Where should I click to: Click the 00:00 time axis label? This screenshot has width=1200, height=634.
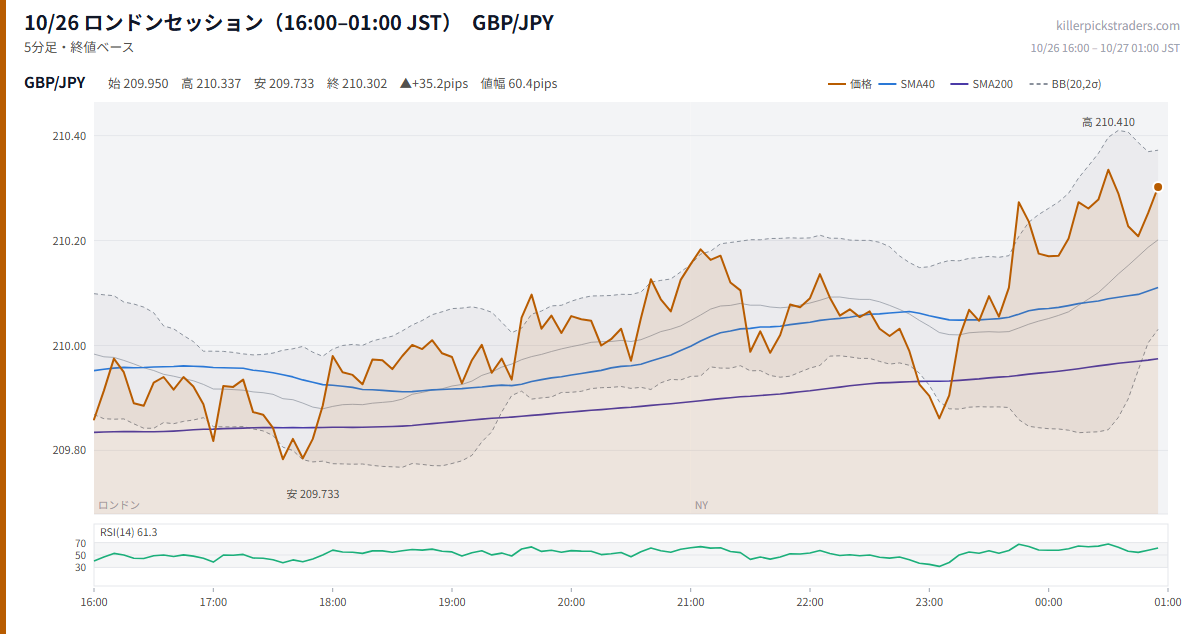pyautogui.click(x=1049, y=603)
